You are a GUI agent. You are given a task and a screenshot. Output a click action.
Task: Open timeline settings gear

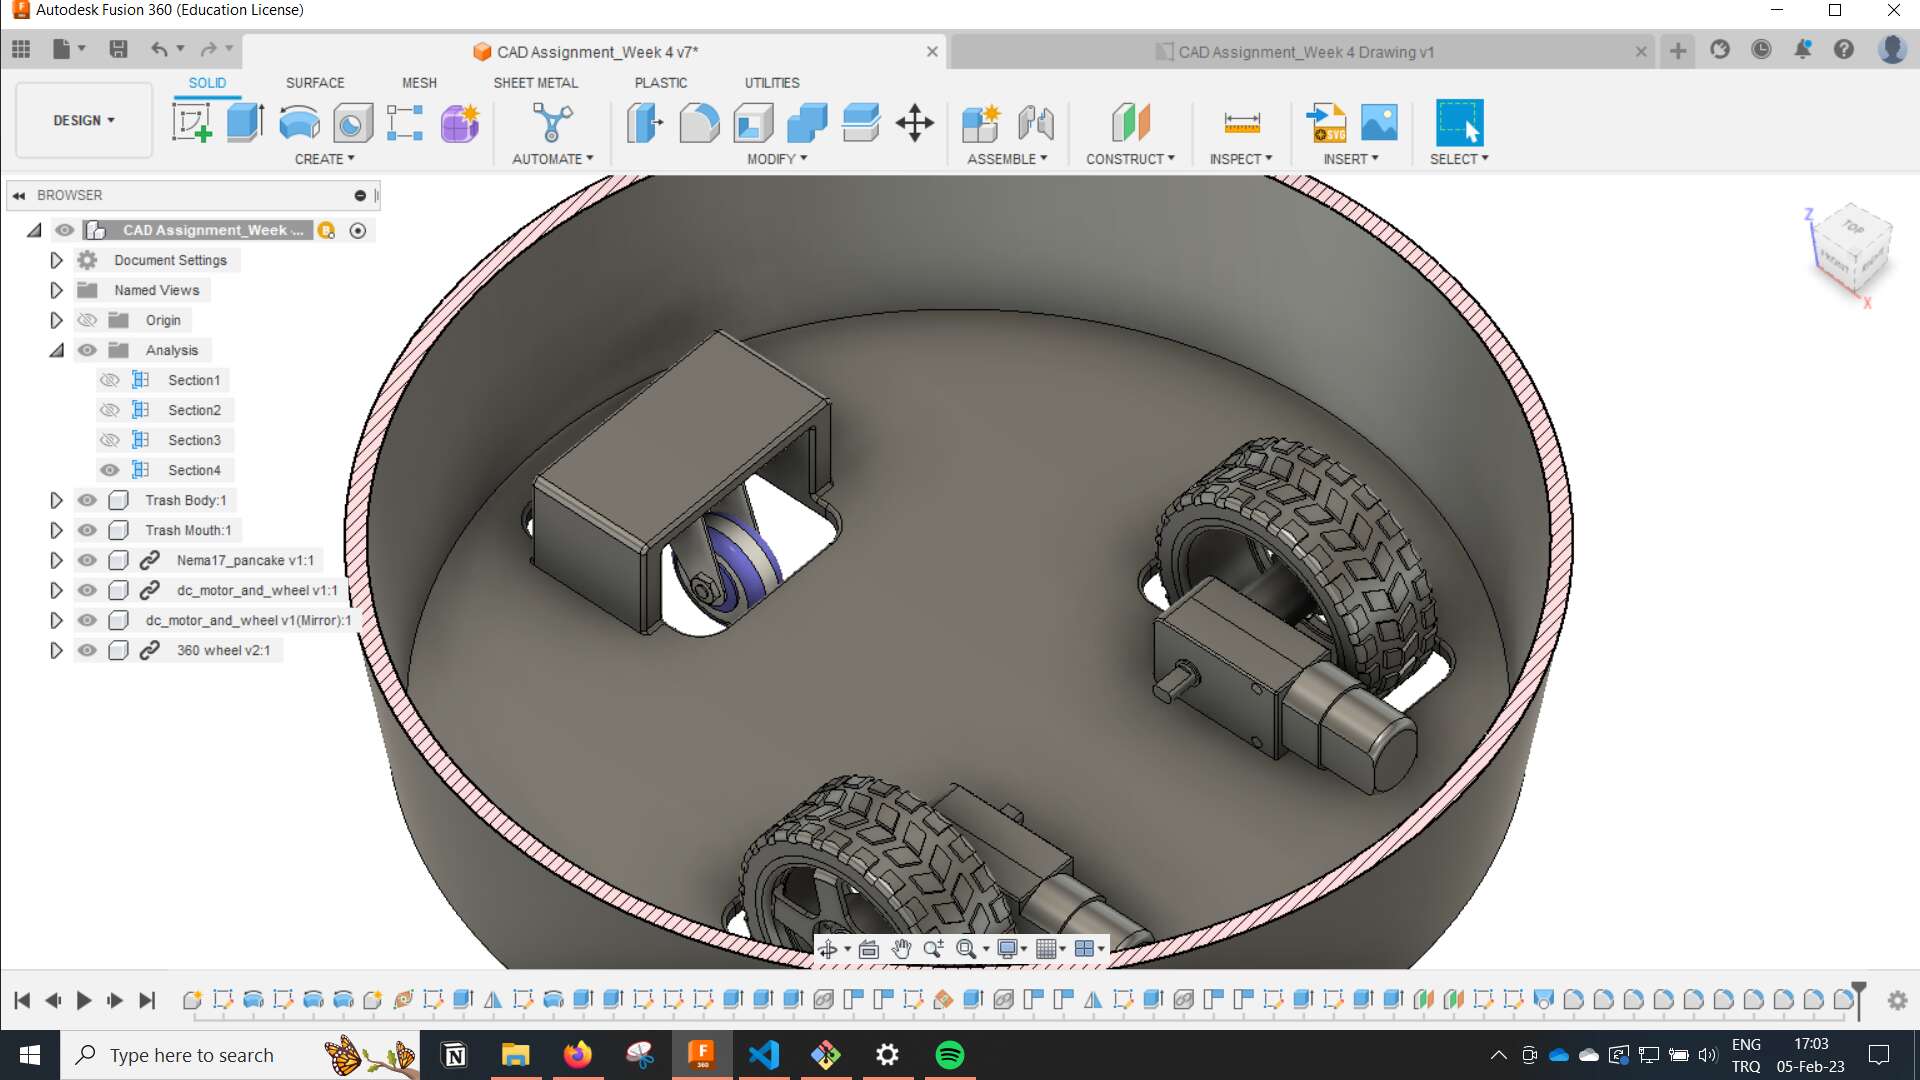[1897, 1000]
